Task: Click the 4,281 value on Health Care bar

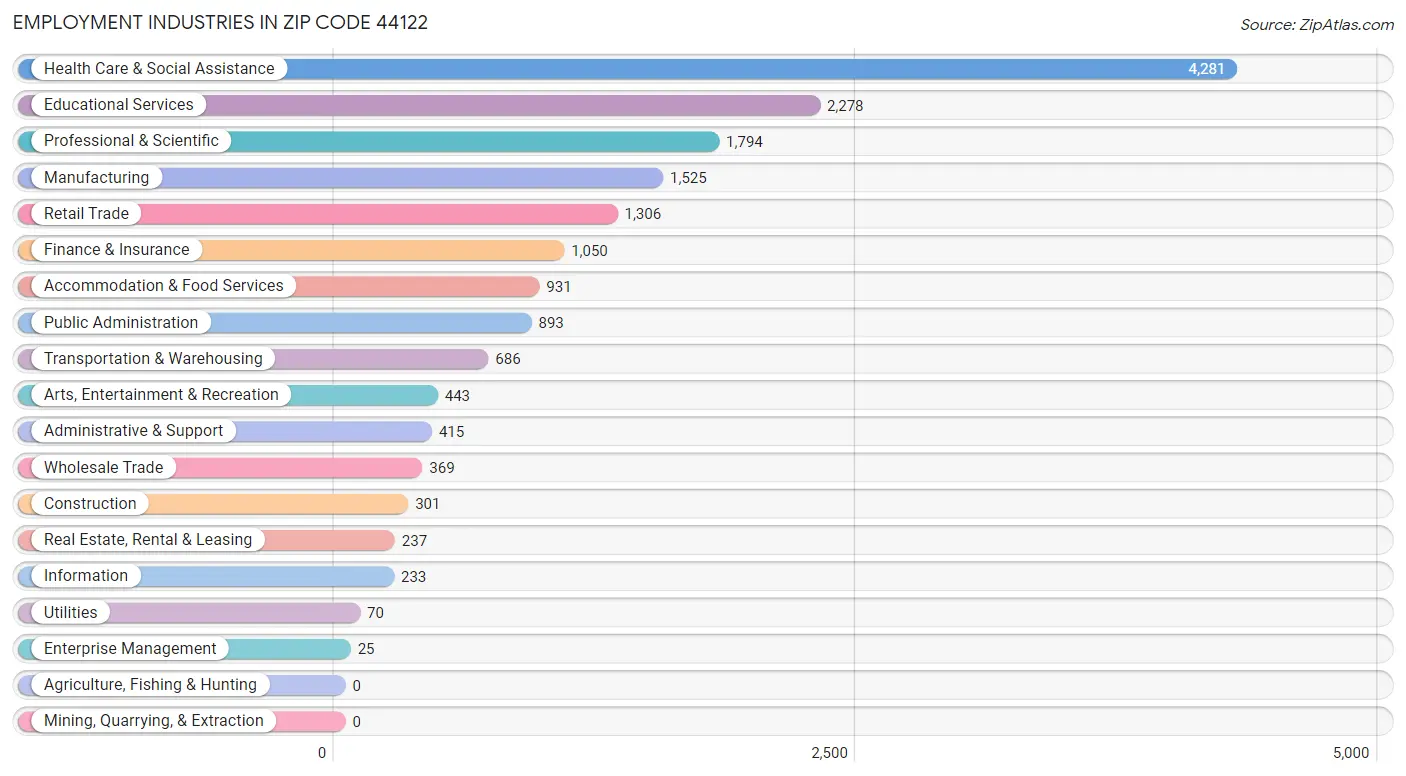Action: coord(1206,69)
